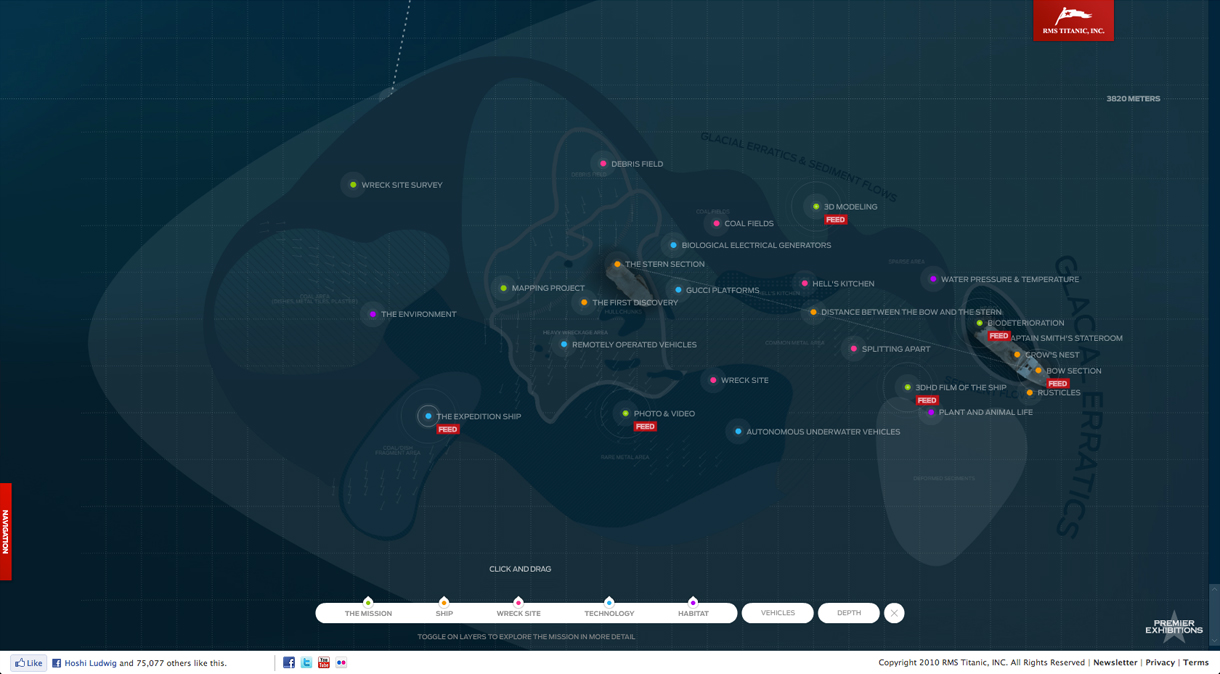
Task: Open the FEED badge under Biodeterioration
Action: click(x=998, y=336)
